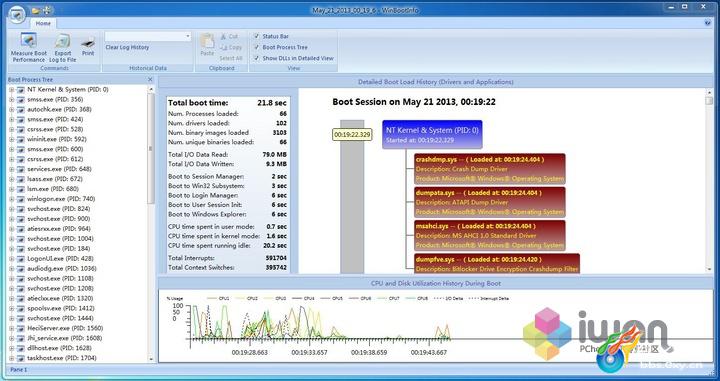Click the svchost.exe (PID: 1444) tree row

coord(60,319)
